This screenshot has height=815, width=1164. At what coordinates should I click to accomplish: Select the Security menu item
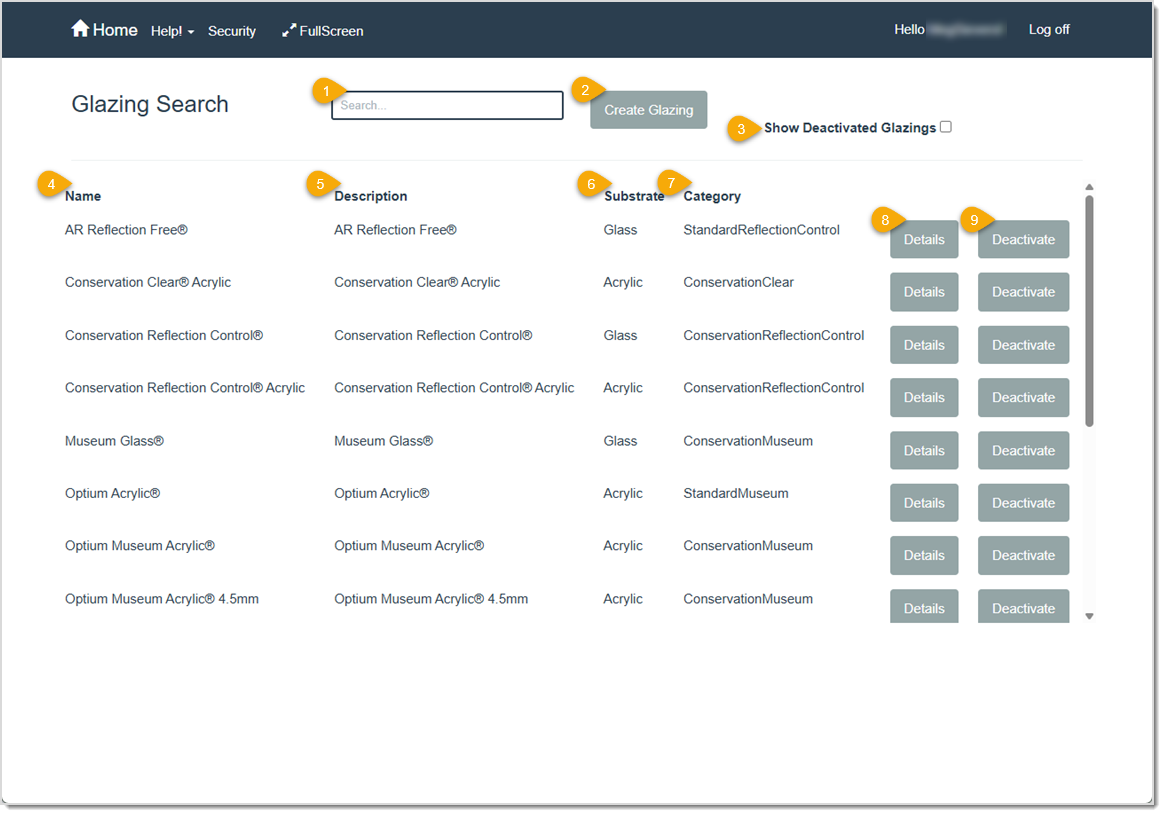[232, 31]
